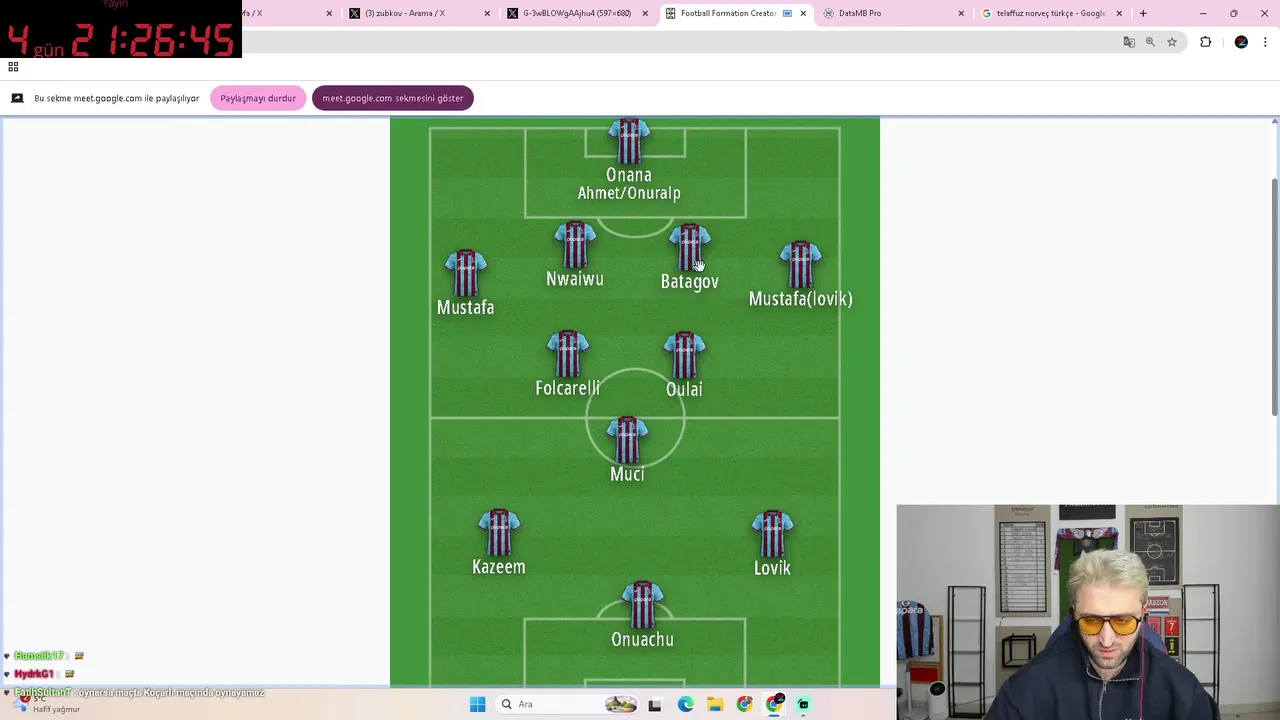Open the Chrome extensions puzzle icon
The height and width of the screenshot is (720, 1280).
tap(1205, 42)
